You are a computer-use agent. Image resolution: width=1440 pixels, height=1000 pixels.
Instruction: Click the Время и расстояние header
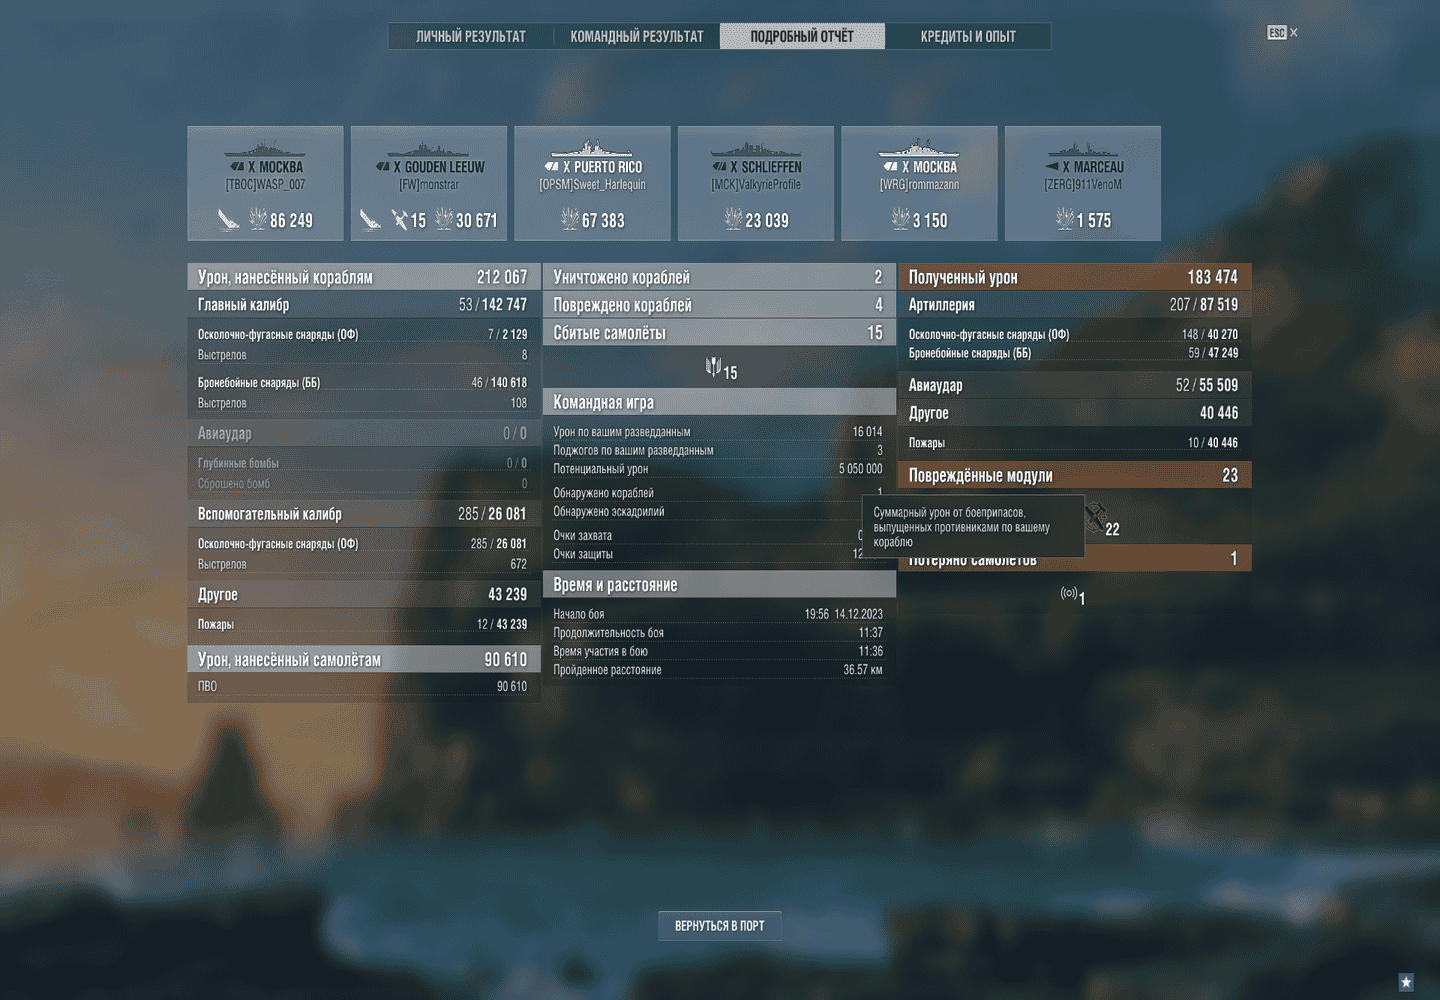coord(719,584)
